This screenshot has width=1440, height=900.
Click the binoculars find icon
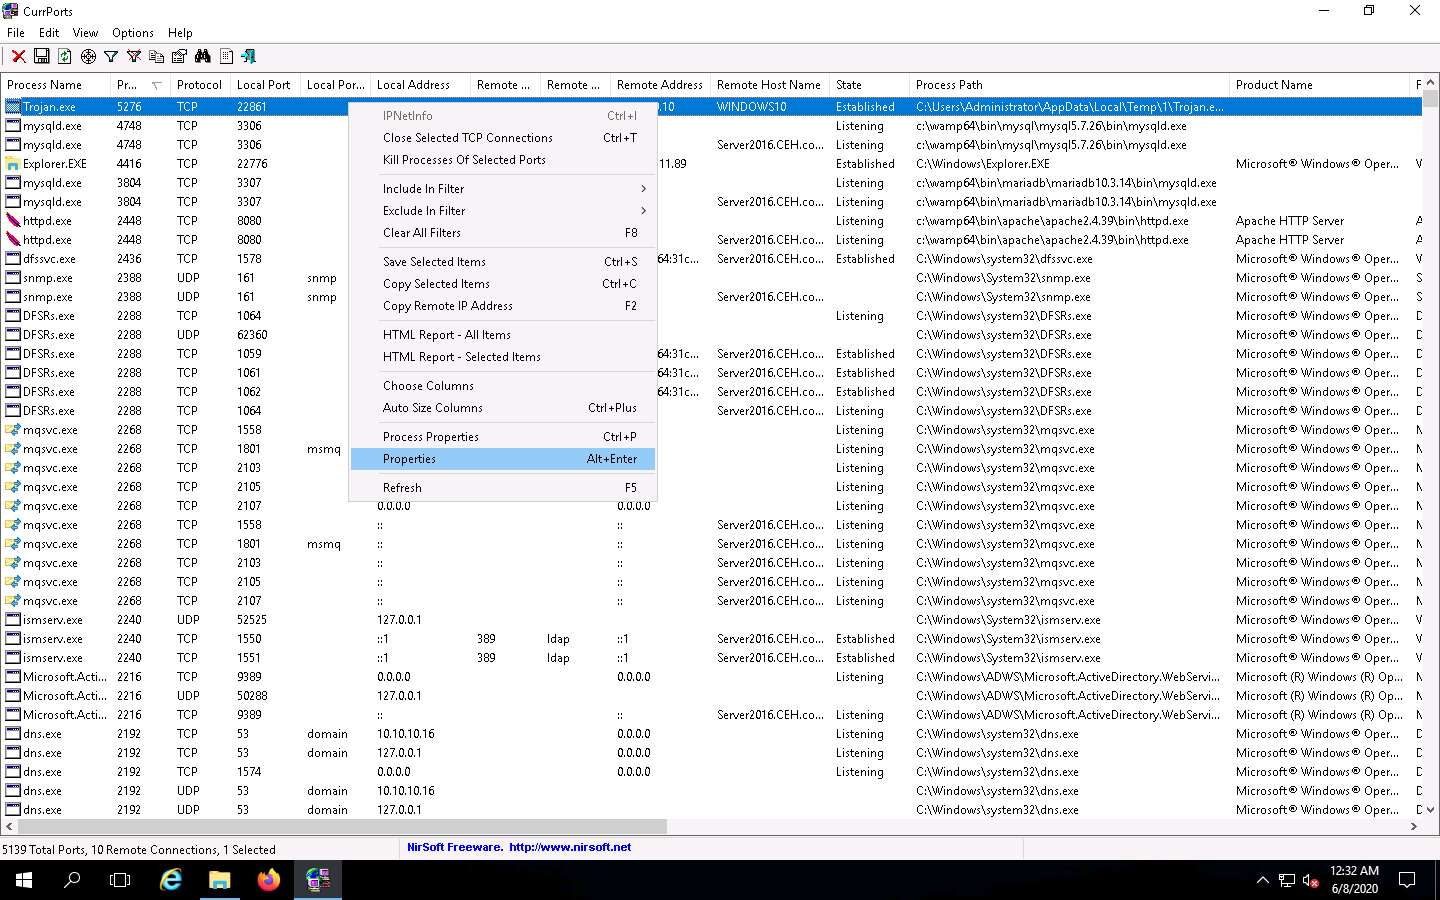click(x=203, y=56)
